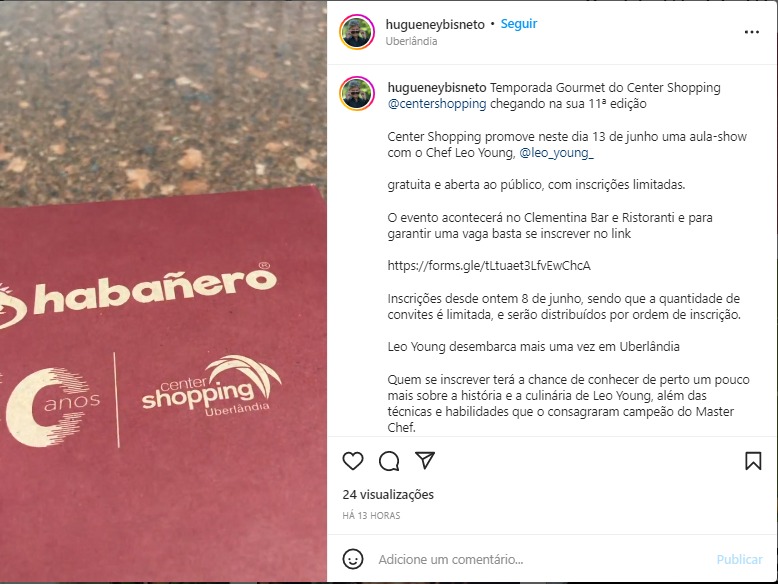Click the habañero post photo
The width and height of the screenshot is (778, 584).
pyautogui.click(x=163, y=292)
